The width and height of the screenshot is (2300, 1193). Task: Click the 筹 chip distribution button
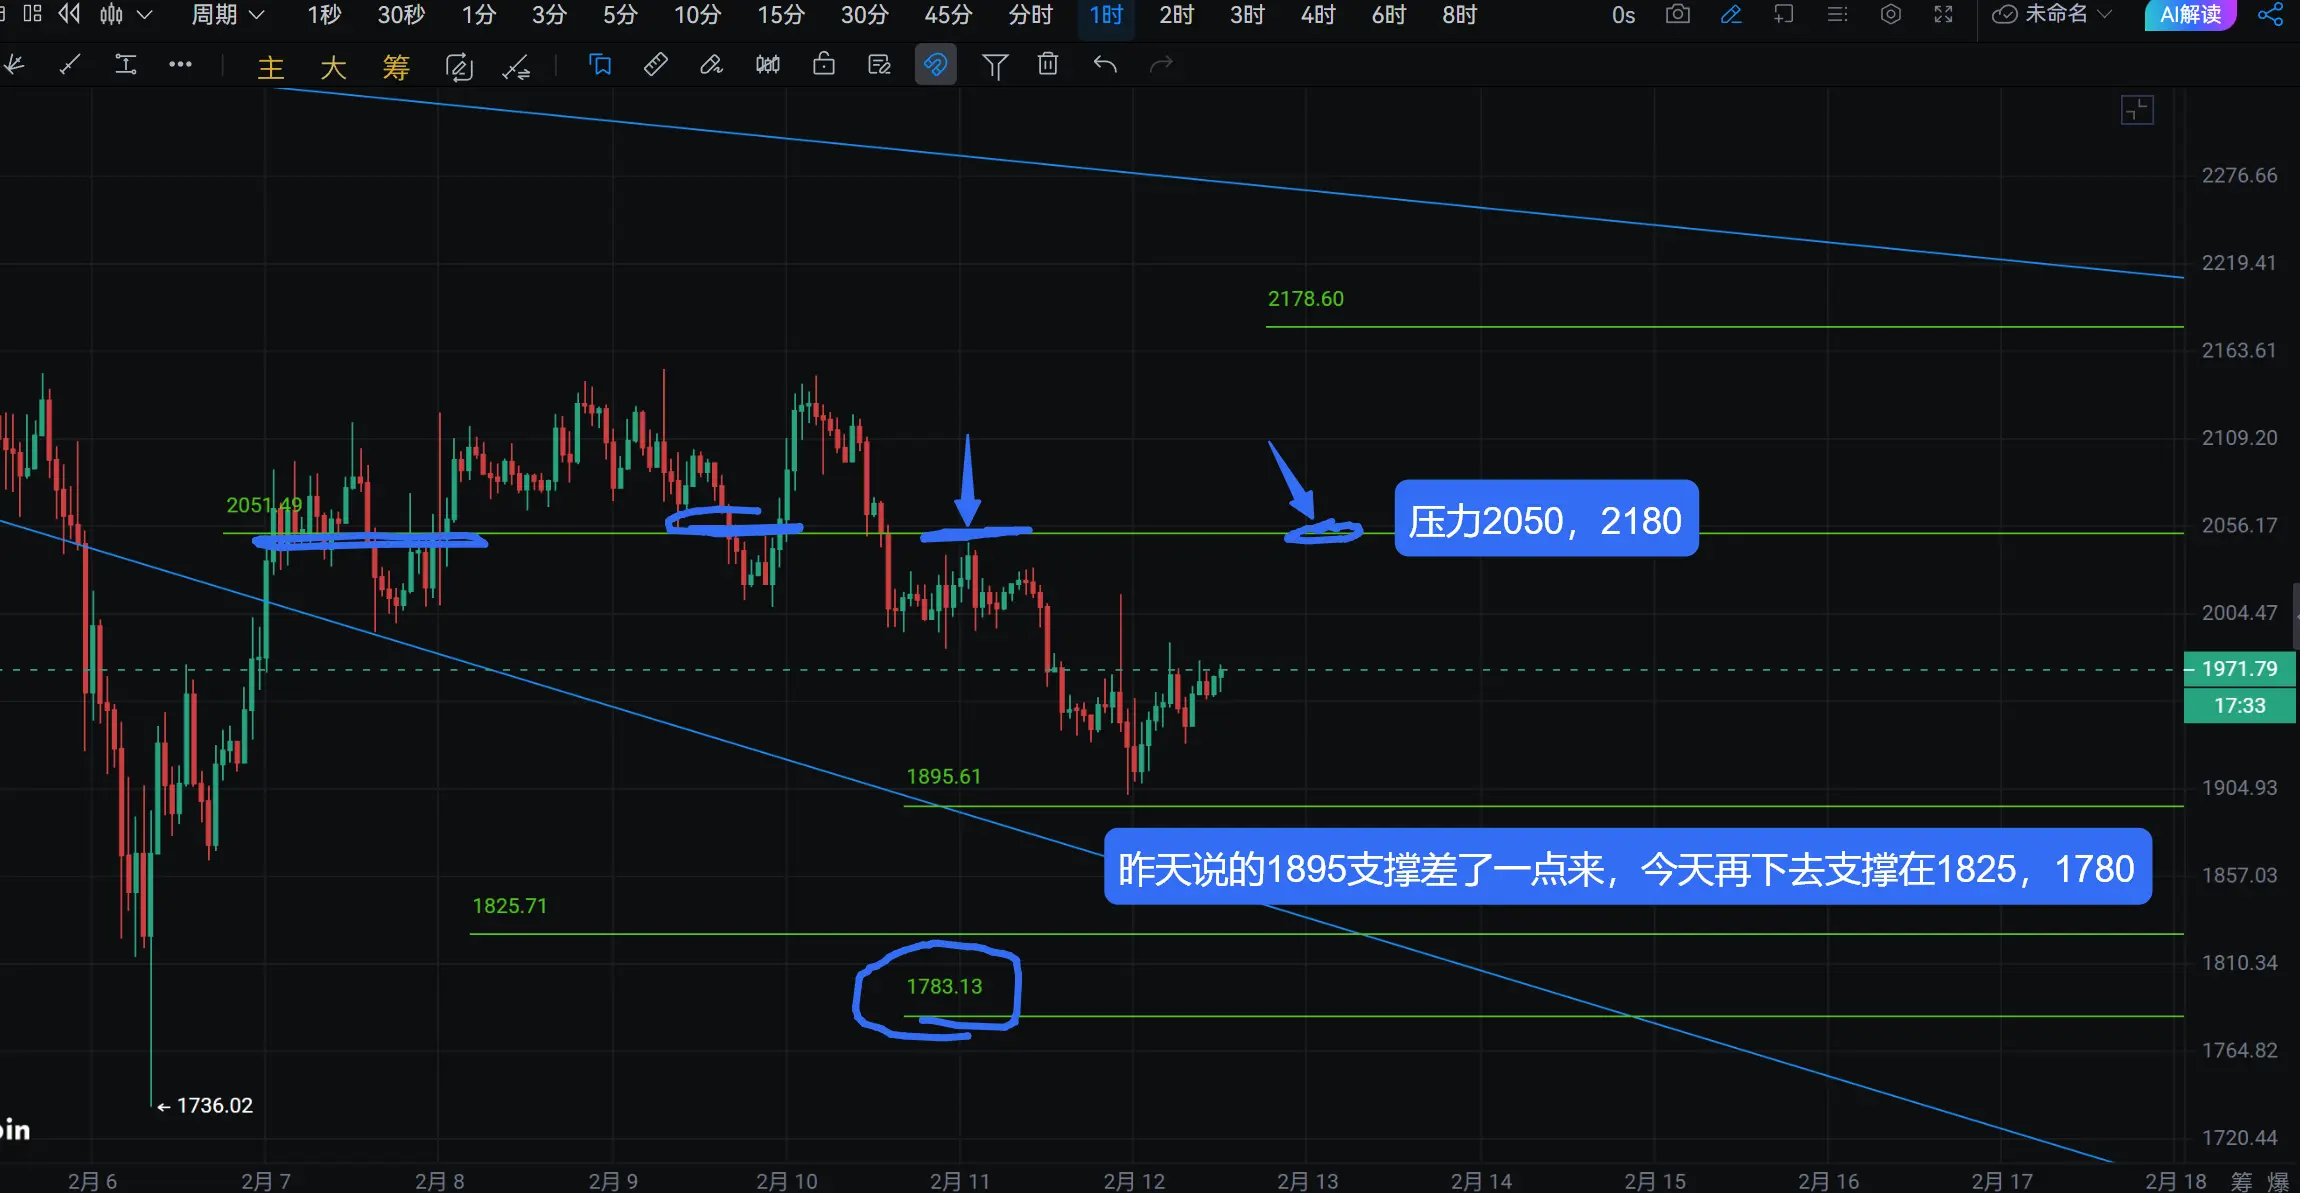click(x=396, y=66)
